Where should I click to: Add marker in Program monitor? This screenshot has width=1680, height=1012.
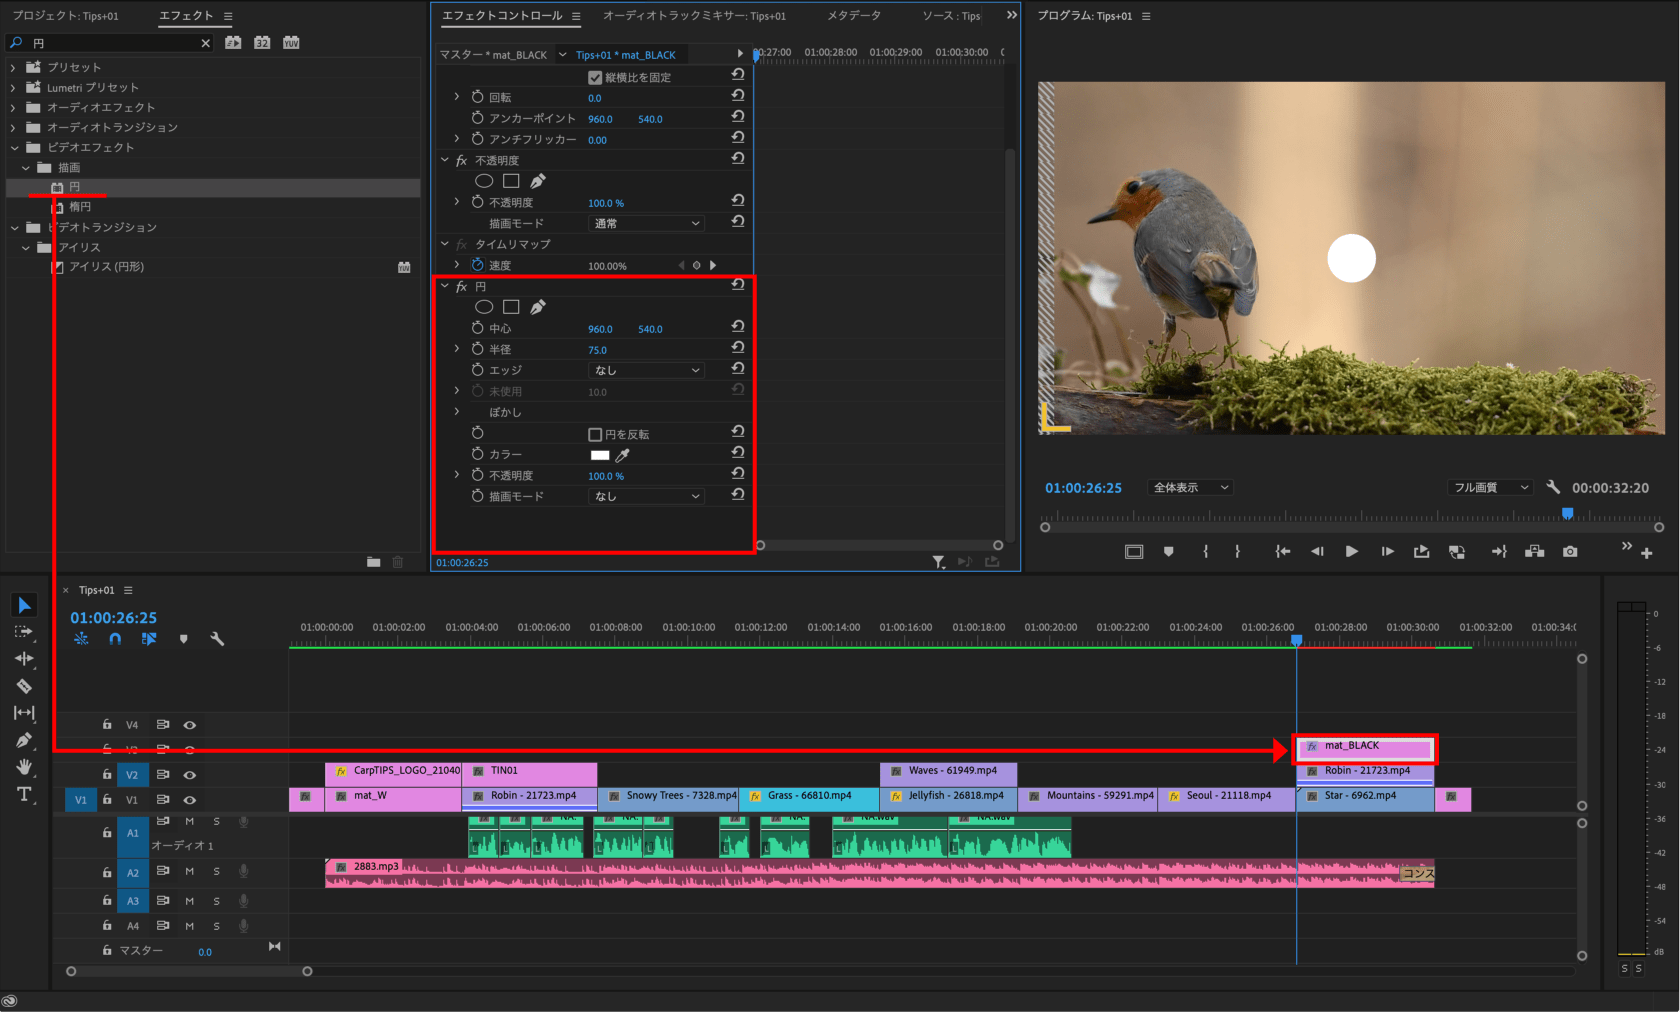tap(1168, 551)
